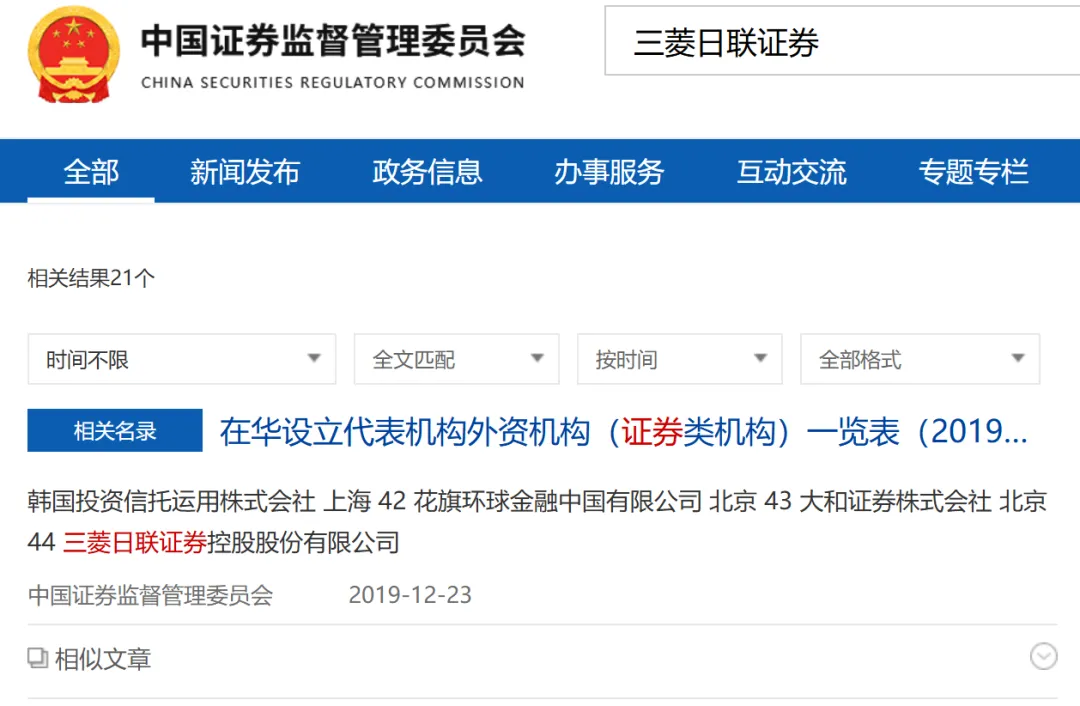The width and height of the screenshot is (1080, 706).
Task: Expand the 全部格式 file format dropdown
Action: click(920, 359)
